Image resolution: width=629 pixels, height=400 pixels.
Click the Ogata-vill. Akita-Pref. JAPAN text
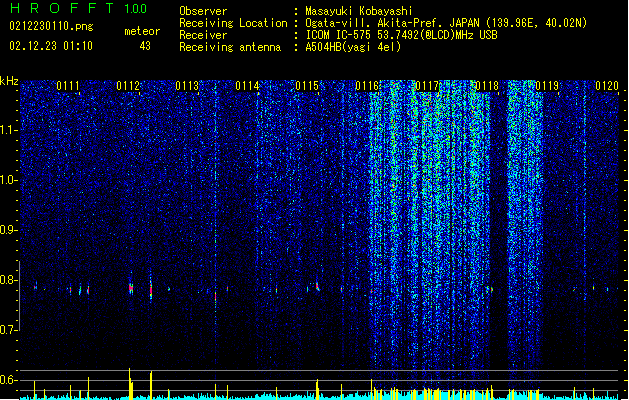[446, 23]
